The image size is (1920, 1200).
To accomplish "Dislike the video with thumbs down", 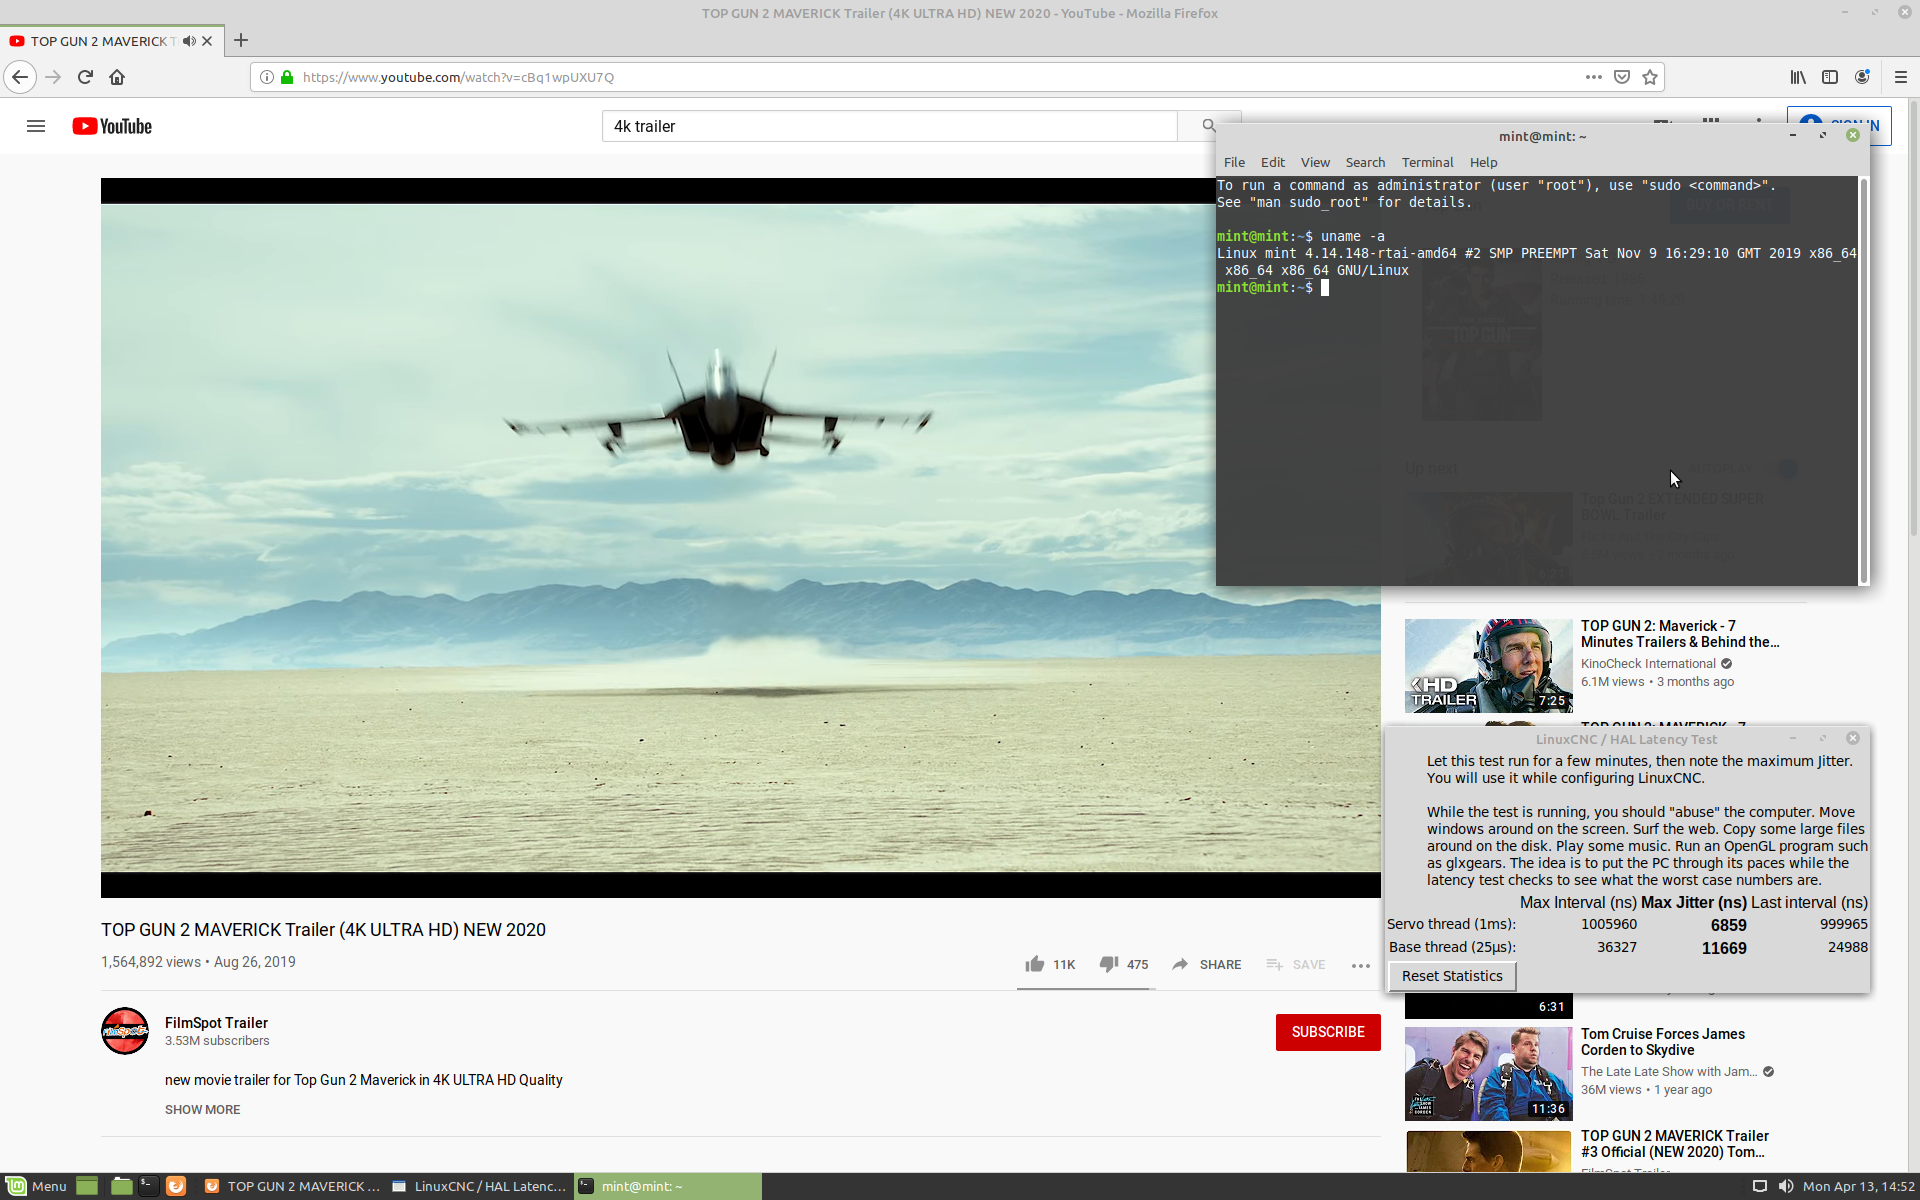I will (1123, 964).
